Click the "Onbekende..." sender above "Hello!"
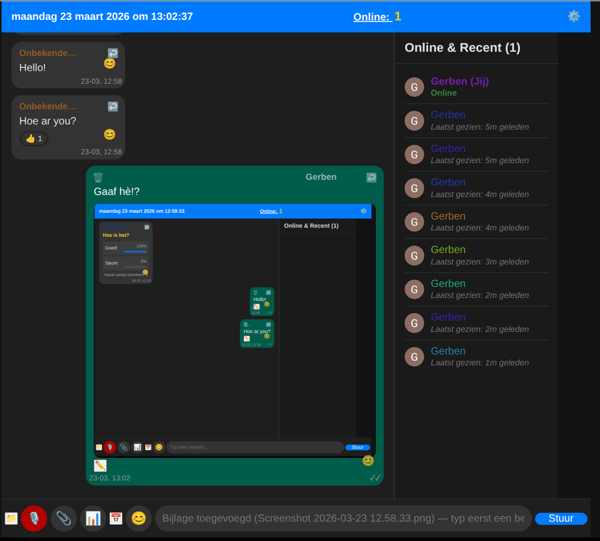 [x=48, y=53]
